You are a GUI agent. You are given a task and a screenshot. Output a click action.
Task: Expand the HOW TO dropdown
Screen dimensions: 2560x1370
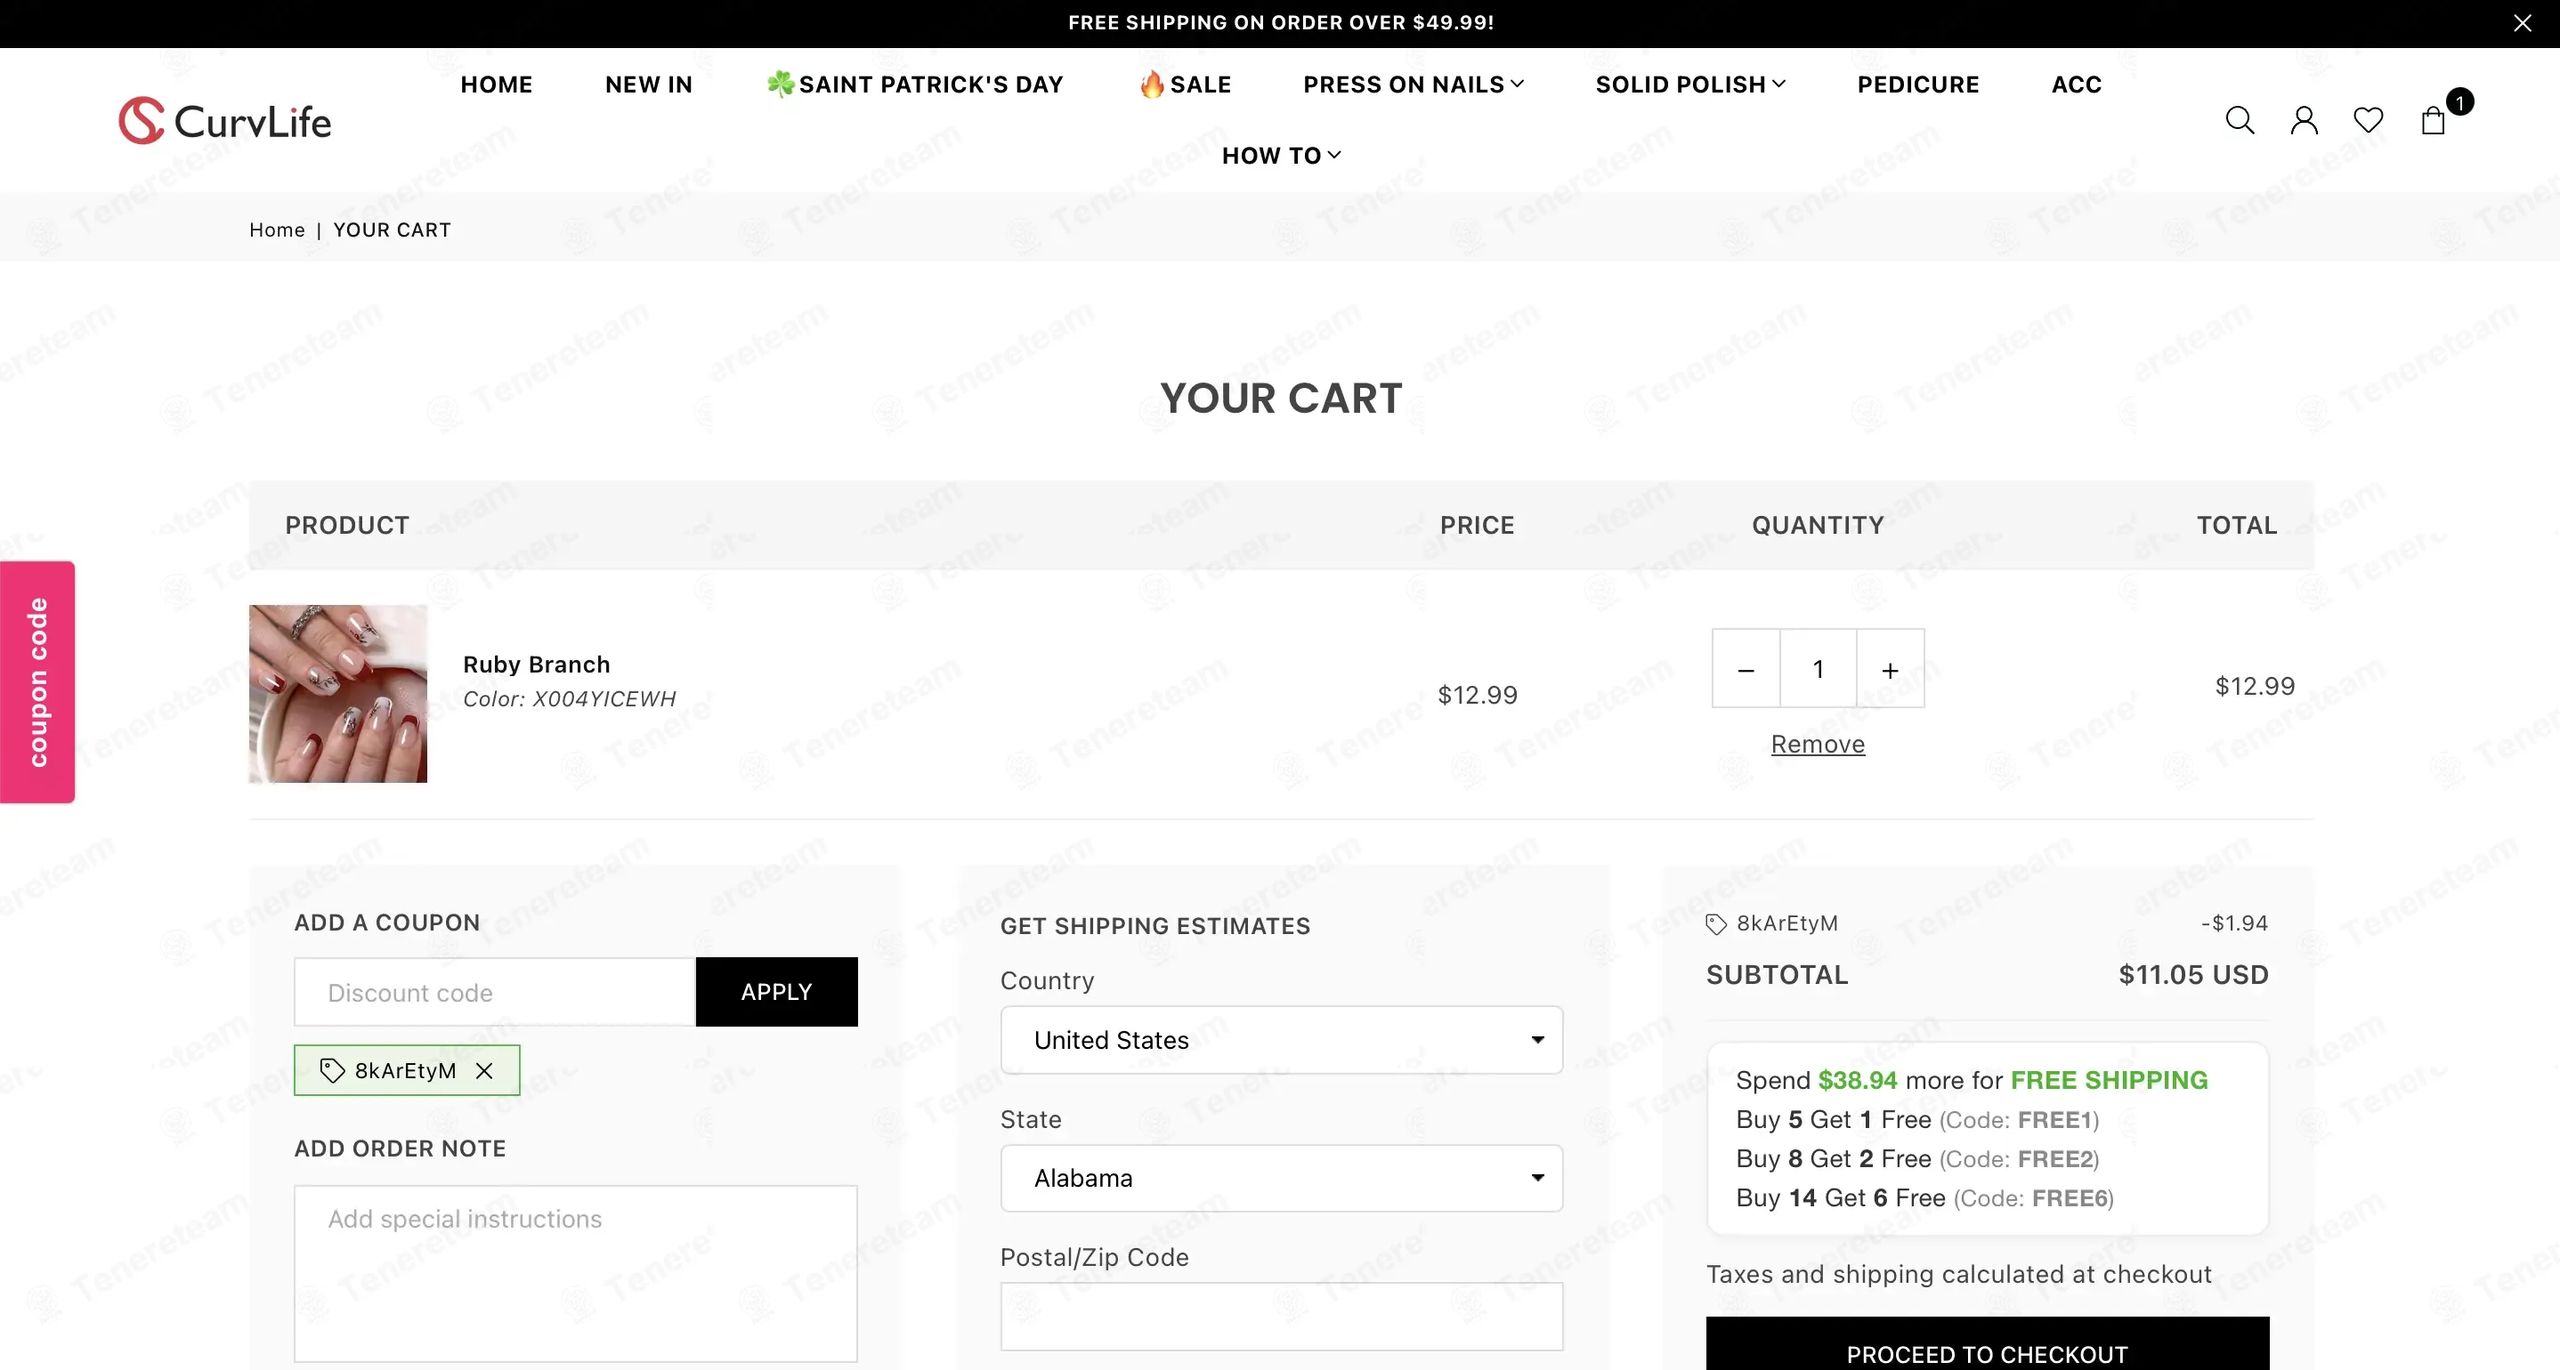pyautogui.click(x=1281, y=156)
